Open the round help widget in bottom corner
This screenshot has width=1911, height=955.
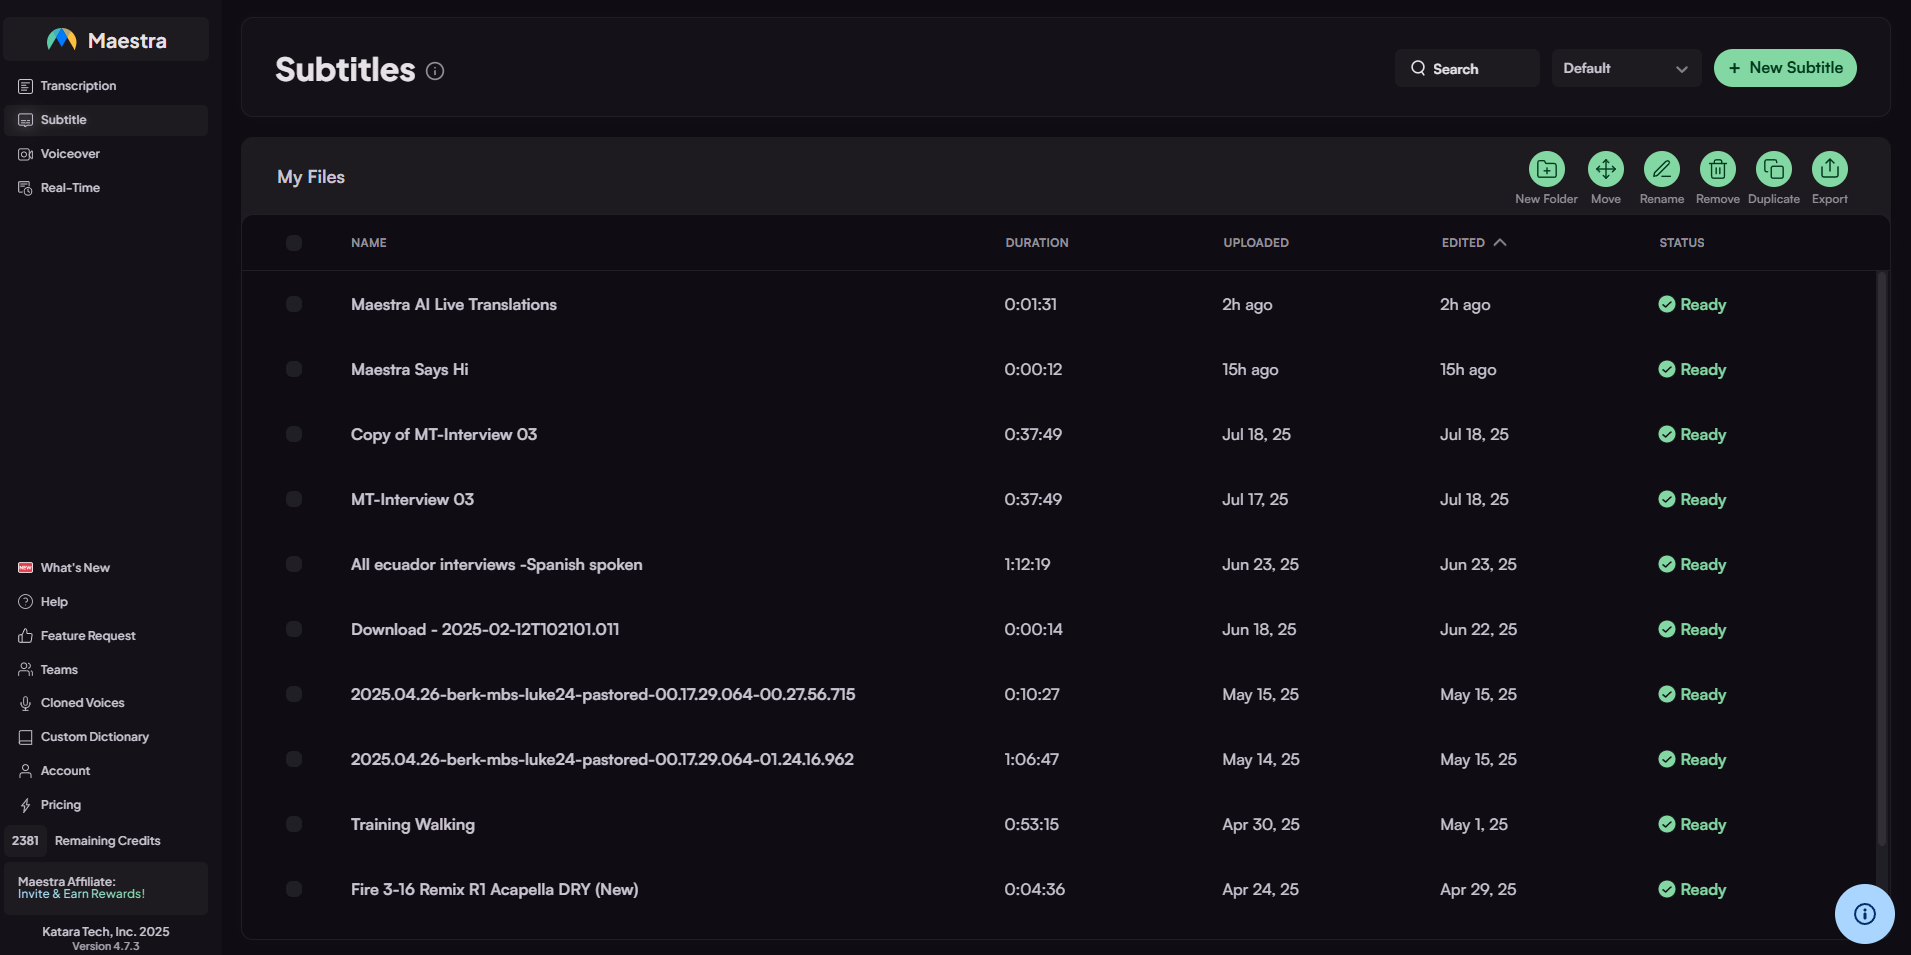click(1864, 914)
